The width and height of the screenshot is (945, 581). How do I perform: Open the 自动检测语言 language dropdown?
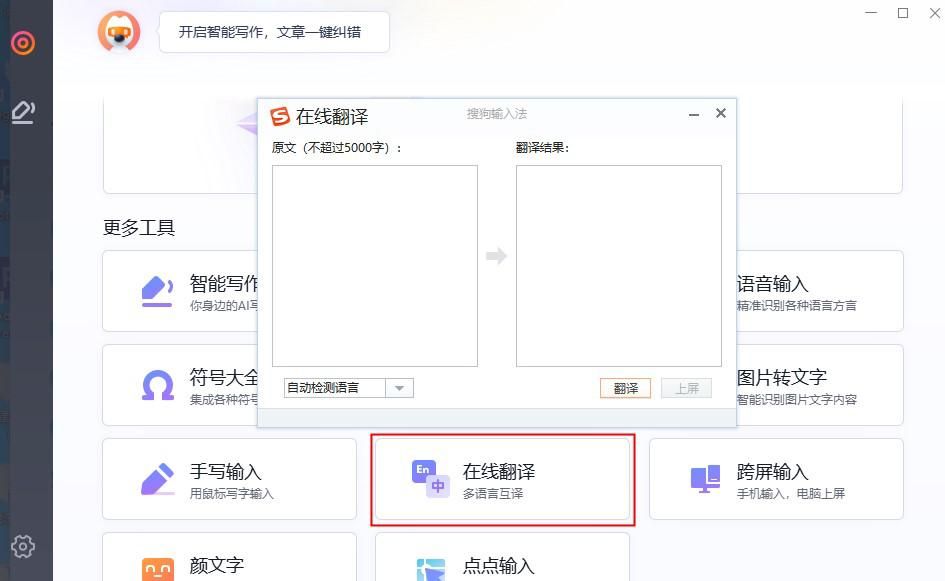coord(348,388)
